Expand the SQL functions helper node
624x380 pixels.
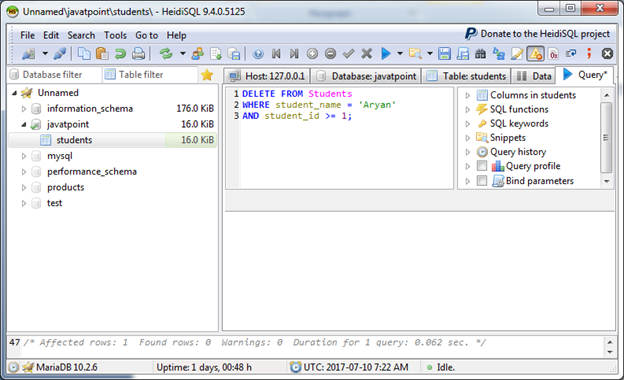click(x=468, y=109)
